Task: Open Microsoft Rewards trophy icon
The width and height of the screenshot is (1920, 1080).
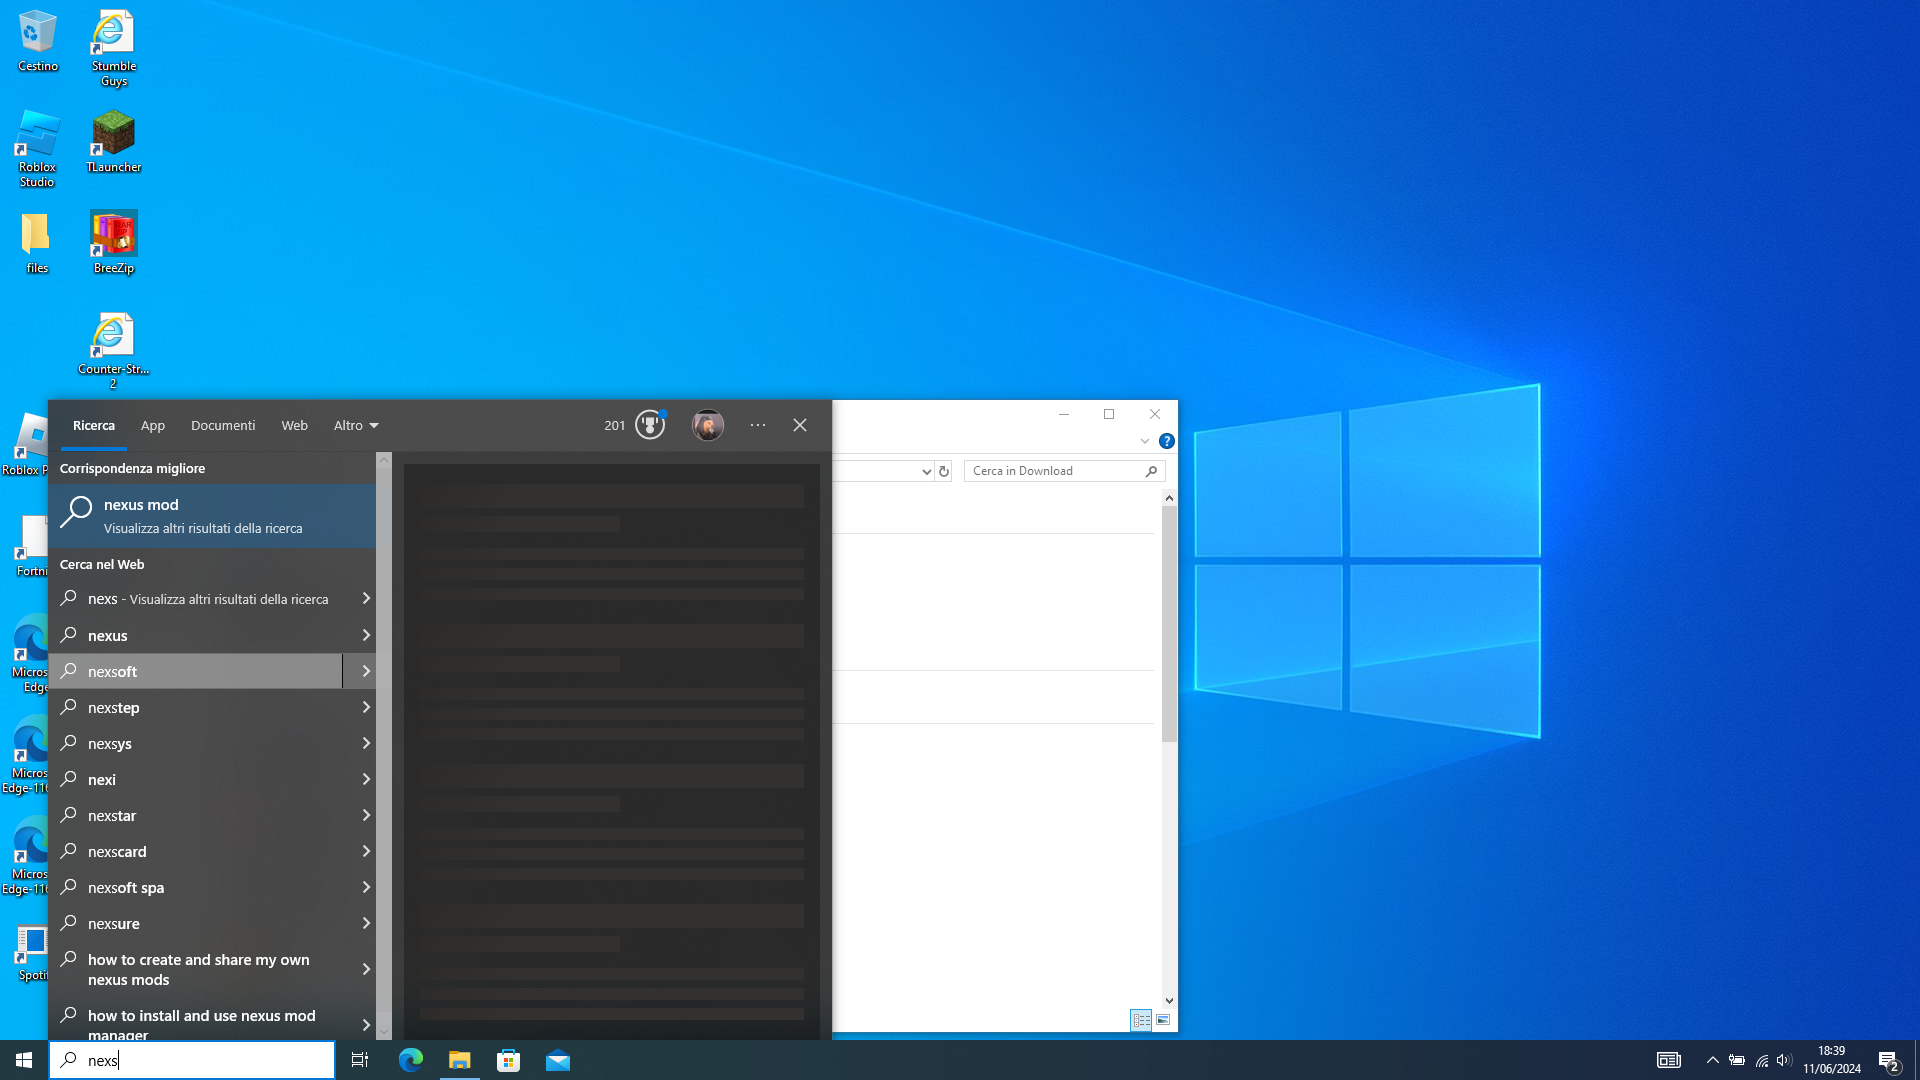Action: tap(650, 425)
